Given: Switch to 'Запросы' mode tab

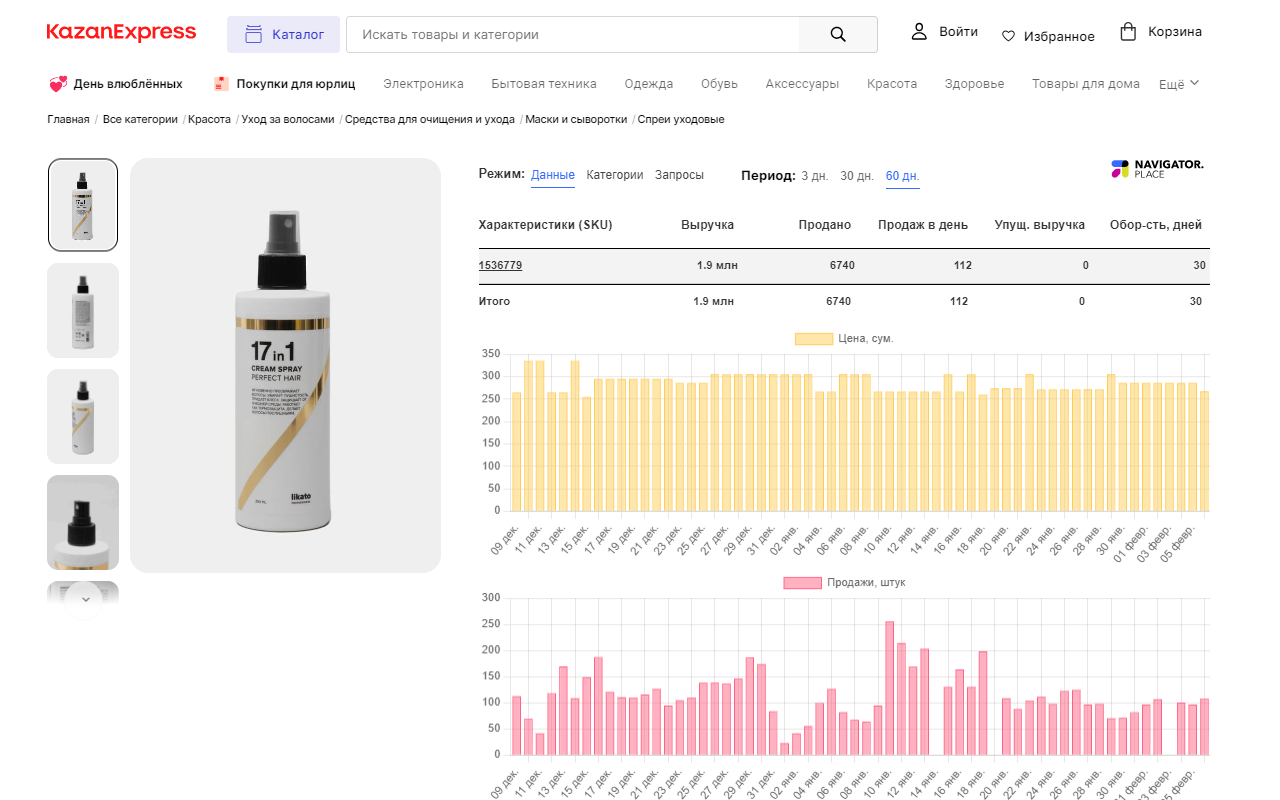Looking at the screenshot, I should coord(679,175).
